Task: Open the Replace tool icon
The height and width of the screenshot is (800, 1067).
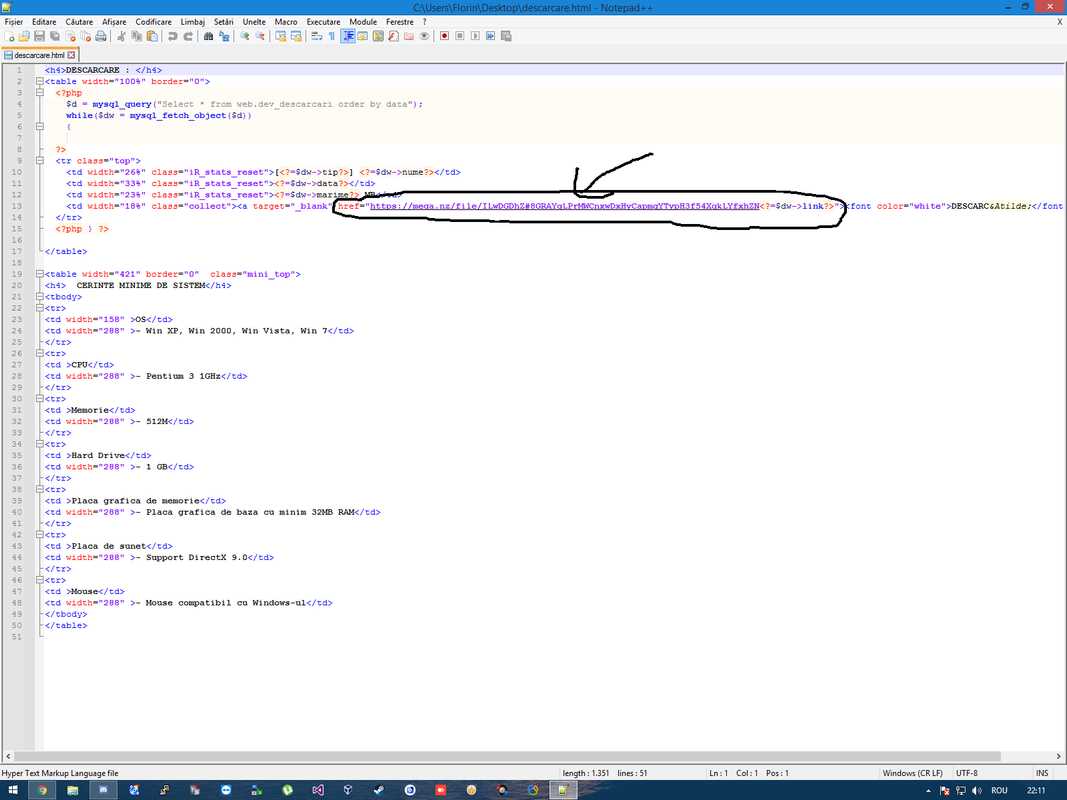Action: 224,36
